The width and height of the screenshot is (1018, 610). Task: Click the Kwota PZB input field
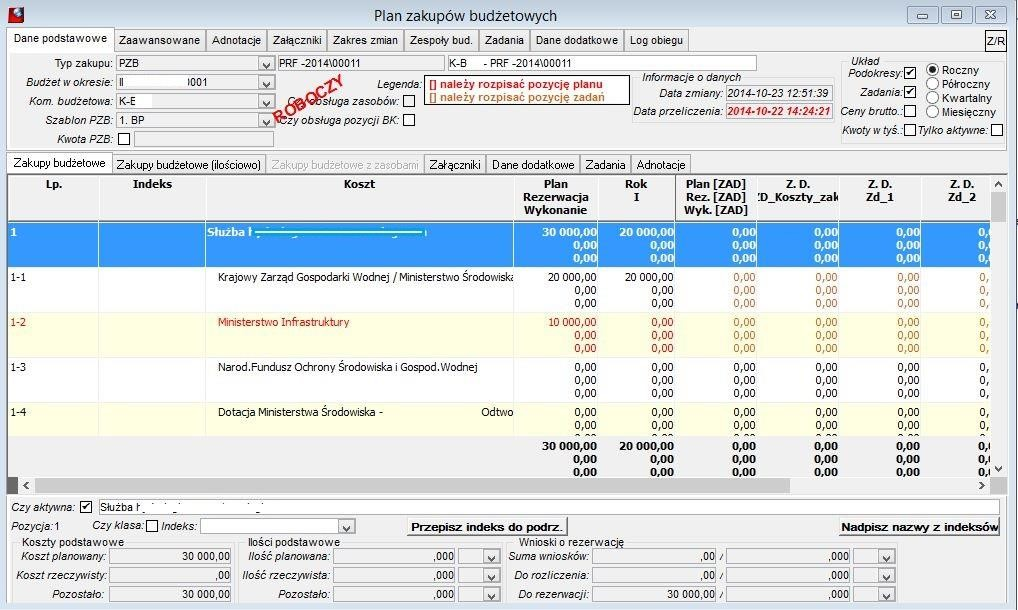click(x=204, y=139)
